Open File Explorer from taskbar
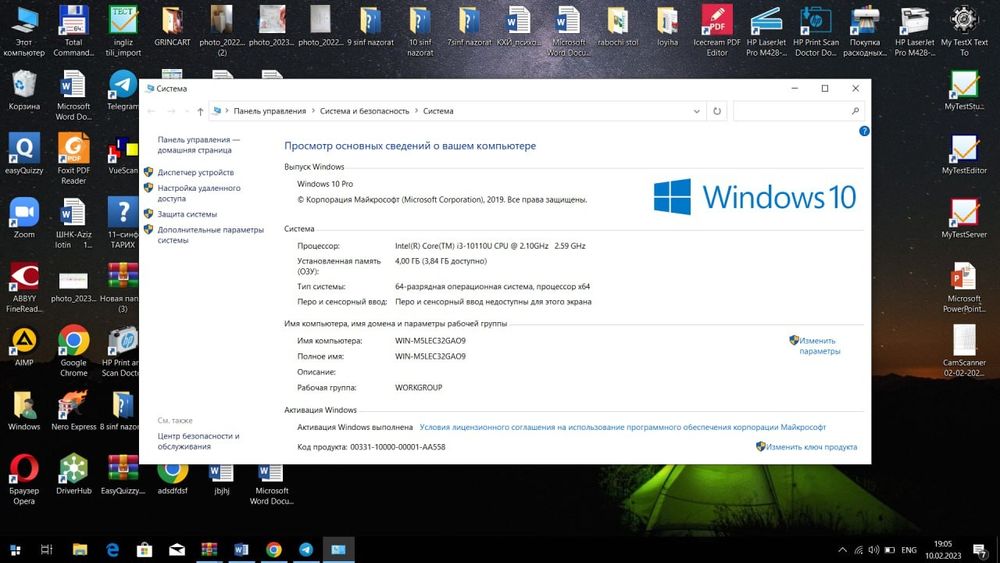 [x=80, y=549]
